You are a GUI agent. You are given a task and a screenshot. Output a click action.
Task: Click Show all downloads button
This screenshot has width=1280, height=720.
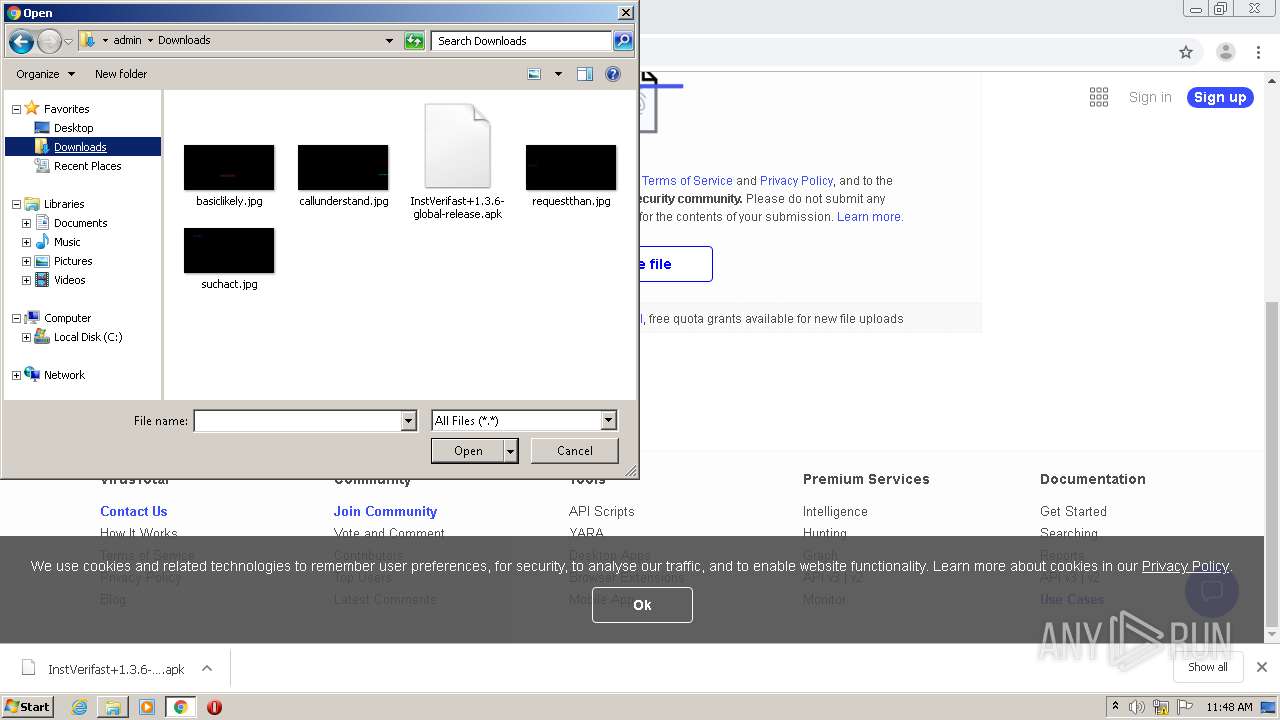pyautogui.click(x=1208, y=667)
